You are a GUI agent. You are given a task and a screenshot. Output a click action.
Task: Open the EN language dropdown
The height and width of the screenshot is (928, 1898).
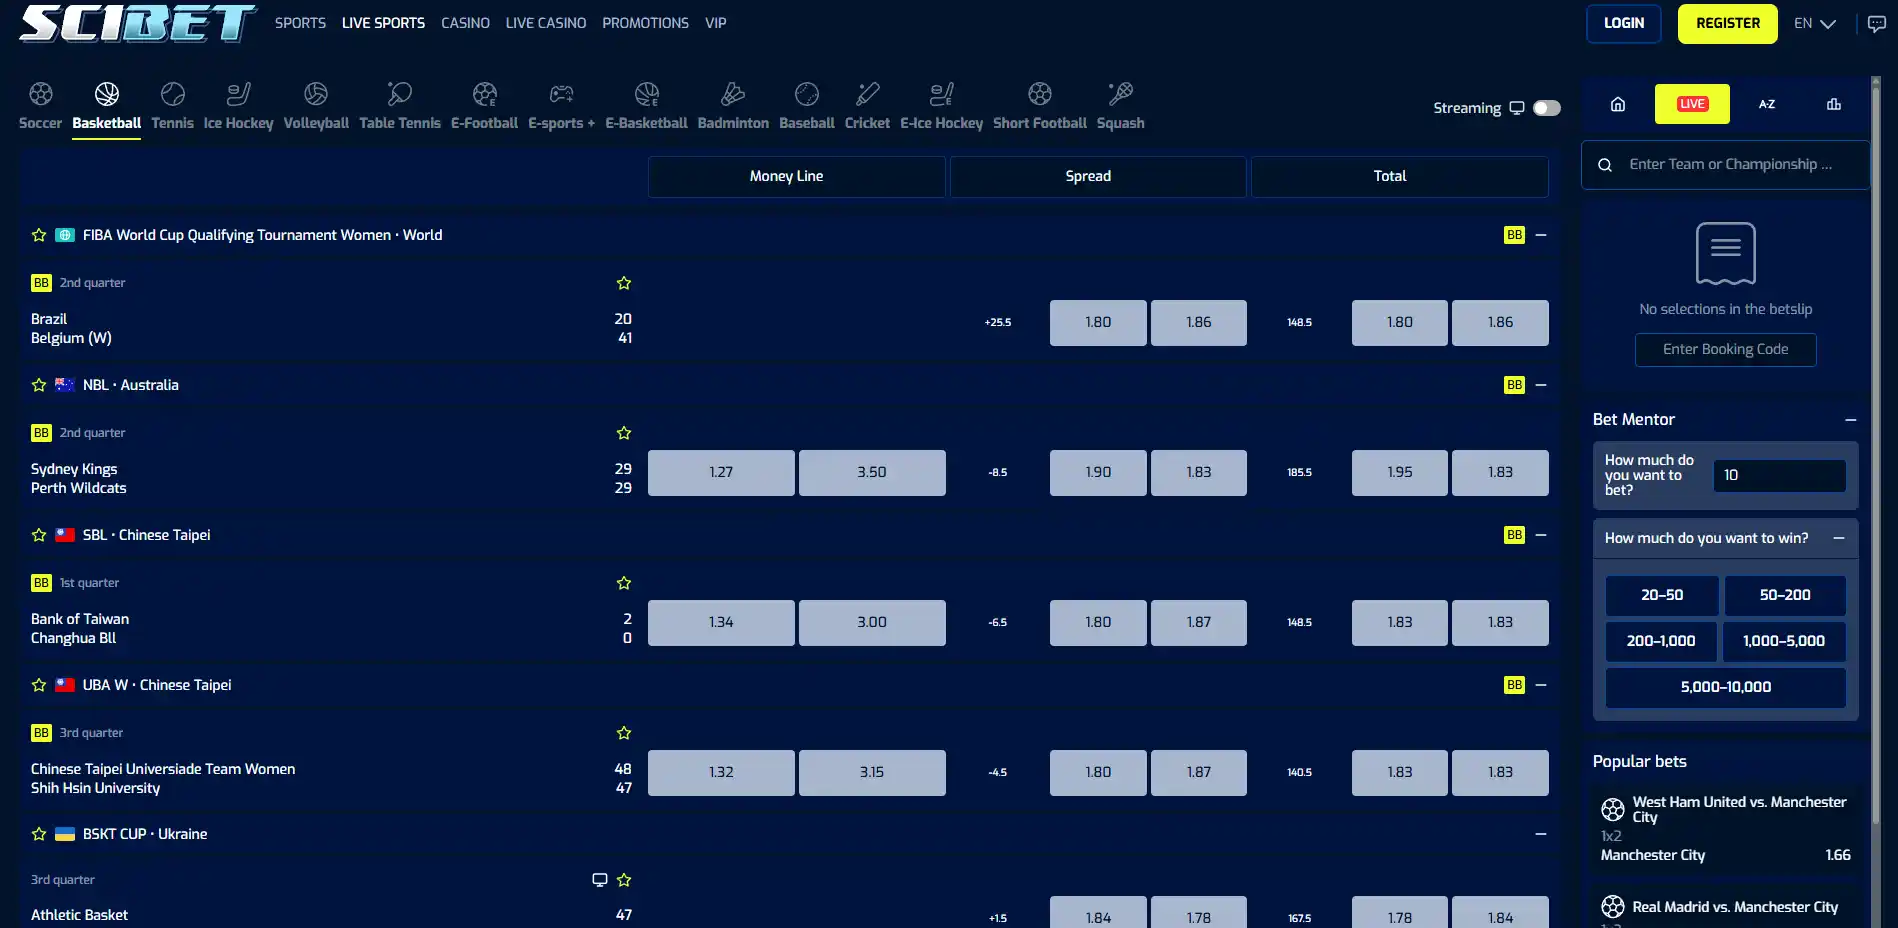pos(1815,23)
